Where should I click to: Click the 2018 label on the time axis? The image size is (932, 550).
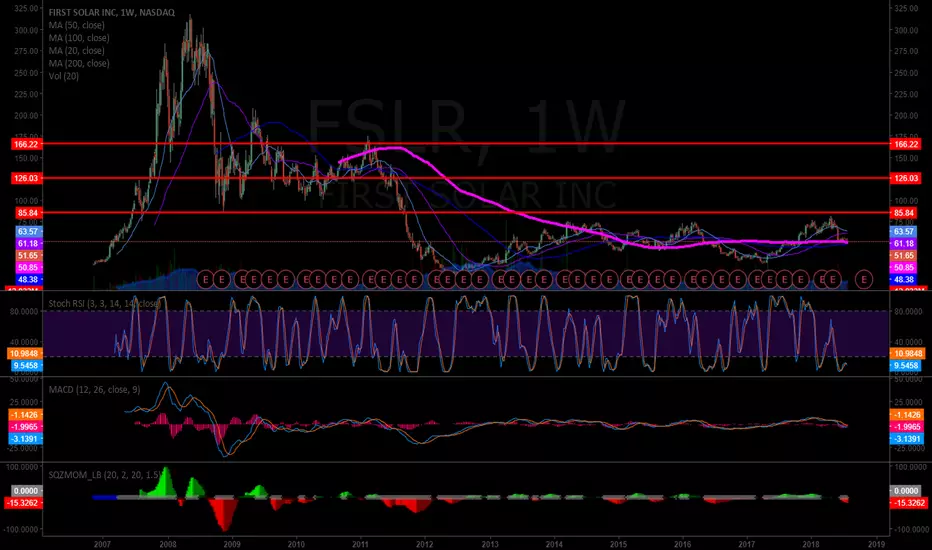(x=811, y=543)
